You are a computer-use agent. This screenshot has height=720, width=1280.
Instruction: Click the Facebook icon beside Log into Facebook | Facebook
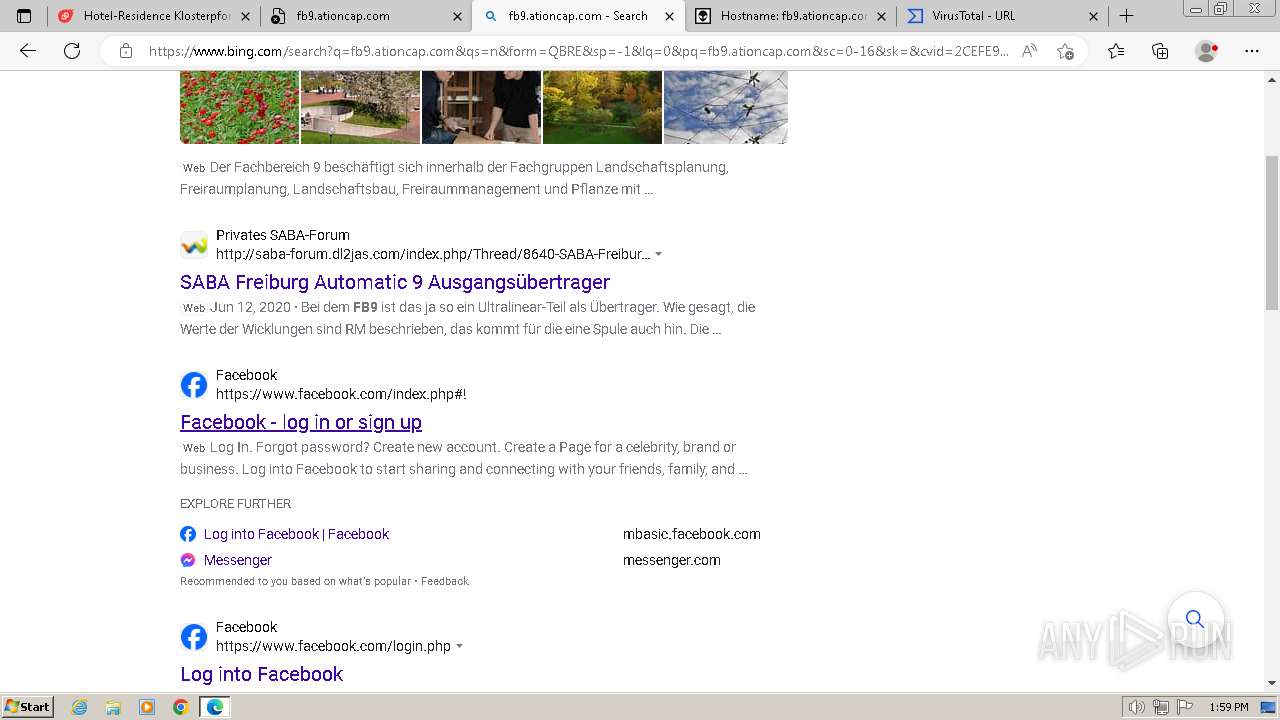(188, 534)
